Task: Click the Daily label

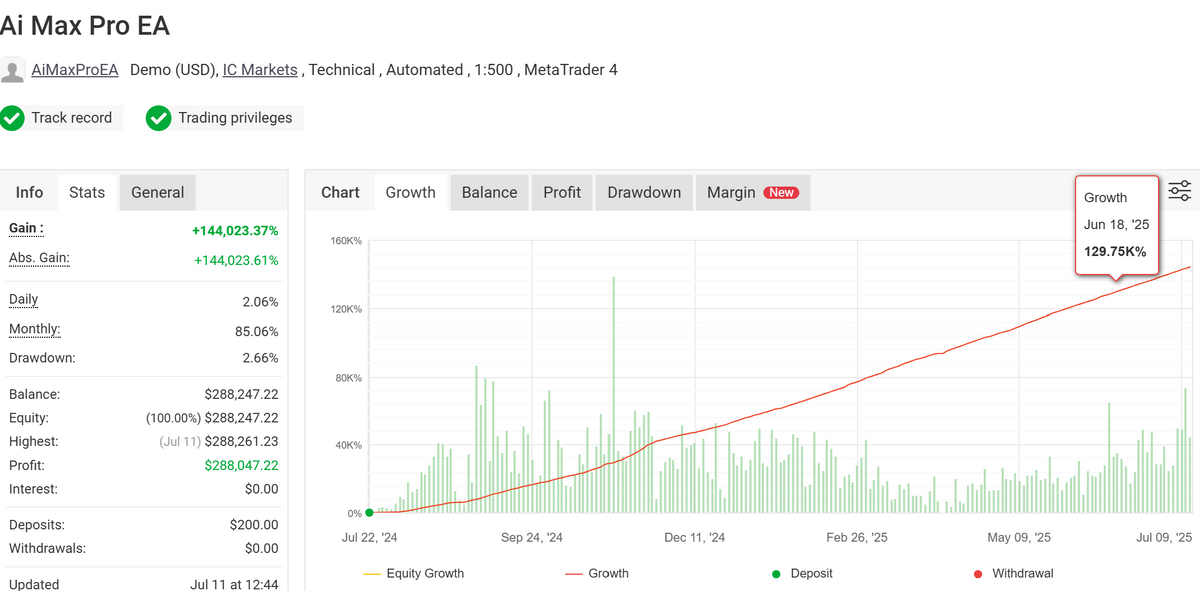Action: (23, 300)
